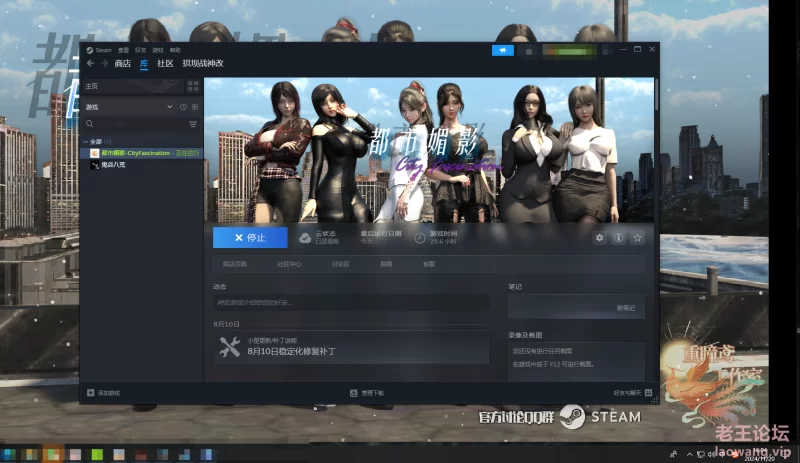Click the green taskbar app icon
This screenshot has width=800, height=463.
[97, 454]
